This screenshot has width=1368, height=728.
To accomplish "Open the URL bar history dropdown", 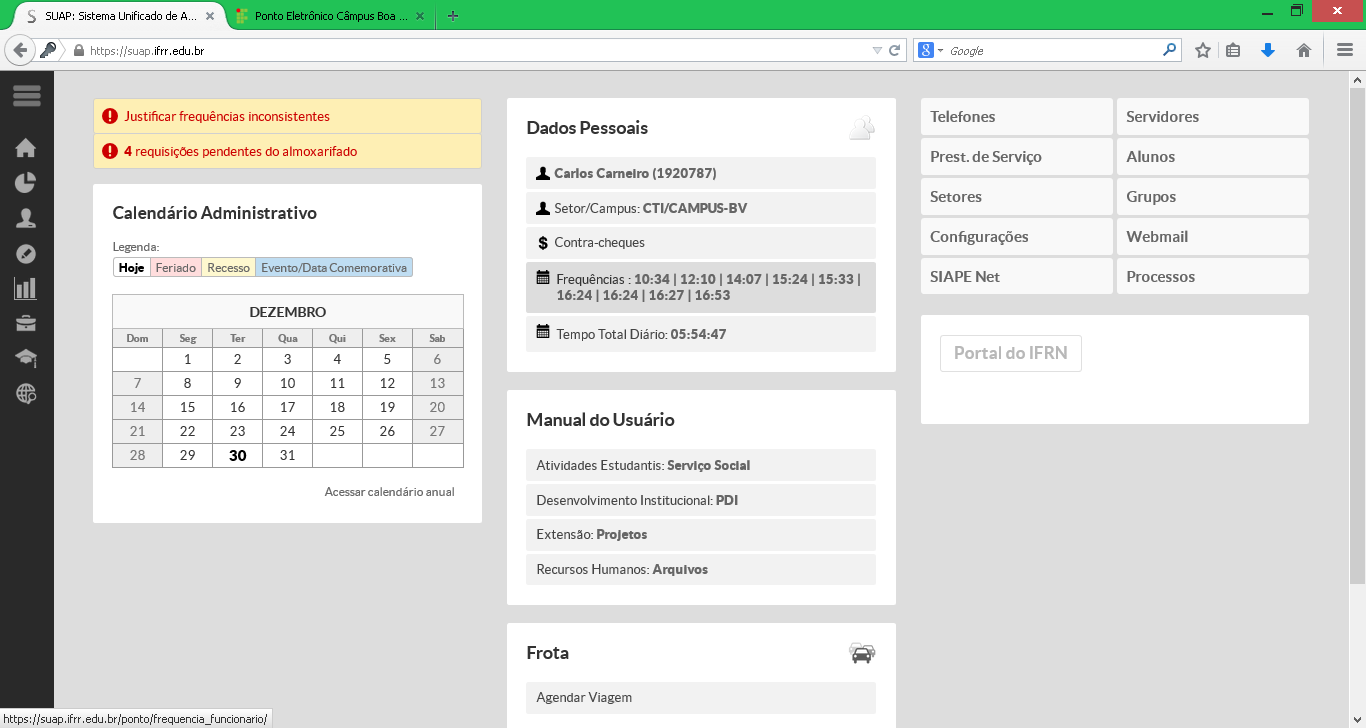I will point(877,50).
